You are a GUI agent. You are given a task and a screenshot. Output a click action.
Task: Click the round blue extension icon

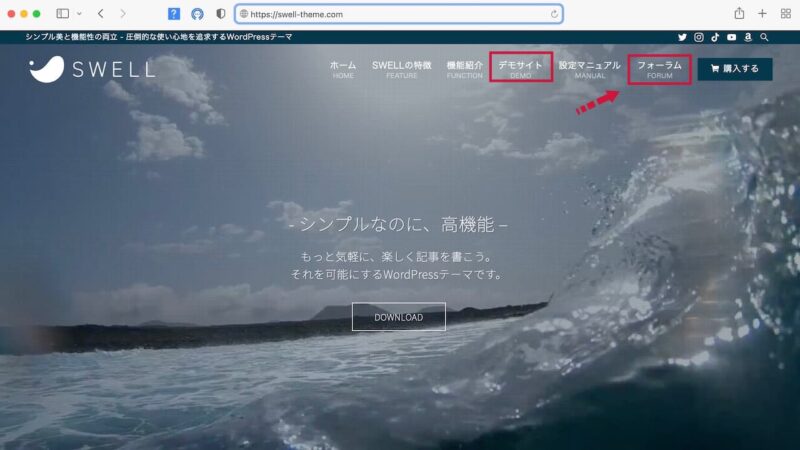197,14
